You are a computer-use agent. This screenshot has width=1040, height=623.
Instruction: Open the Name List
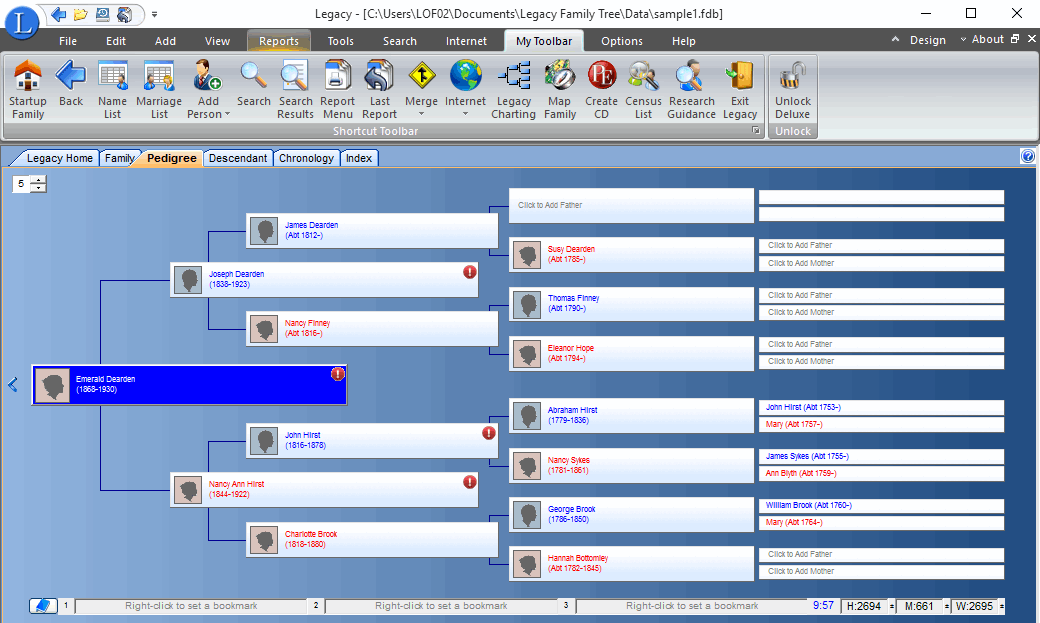(112, 90)
